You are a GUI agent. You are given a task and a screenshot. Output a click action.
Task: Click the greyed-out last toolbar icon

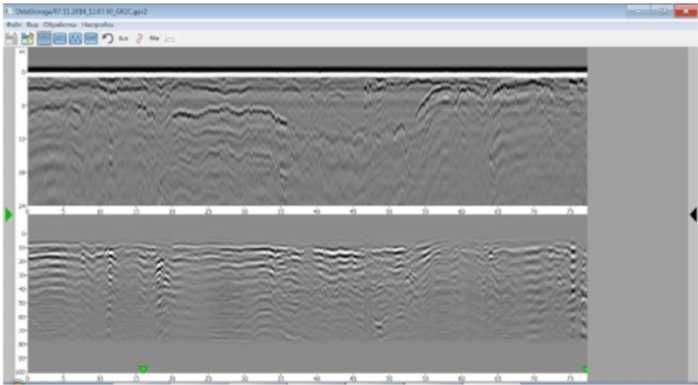pos(169,39)
